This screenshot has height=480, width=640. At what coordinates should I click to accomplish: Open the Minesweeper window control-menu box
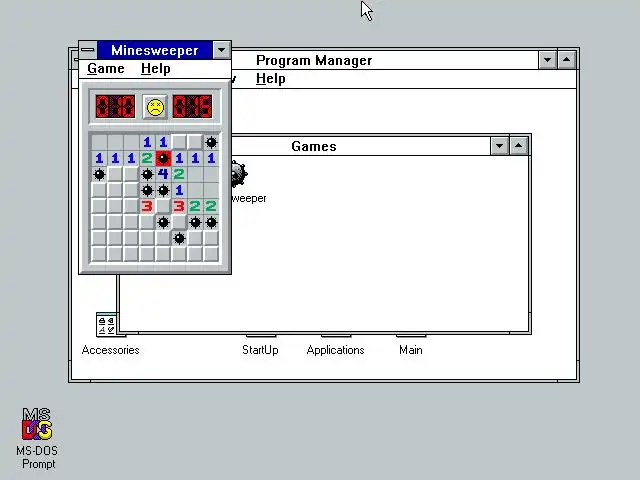88,50
